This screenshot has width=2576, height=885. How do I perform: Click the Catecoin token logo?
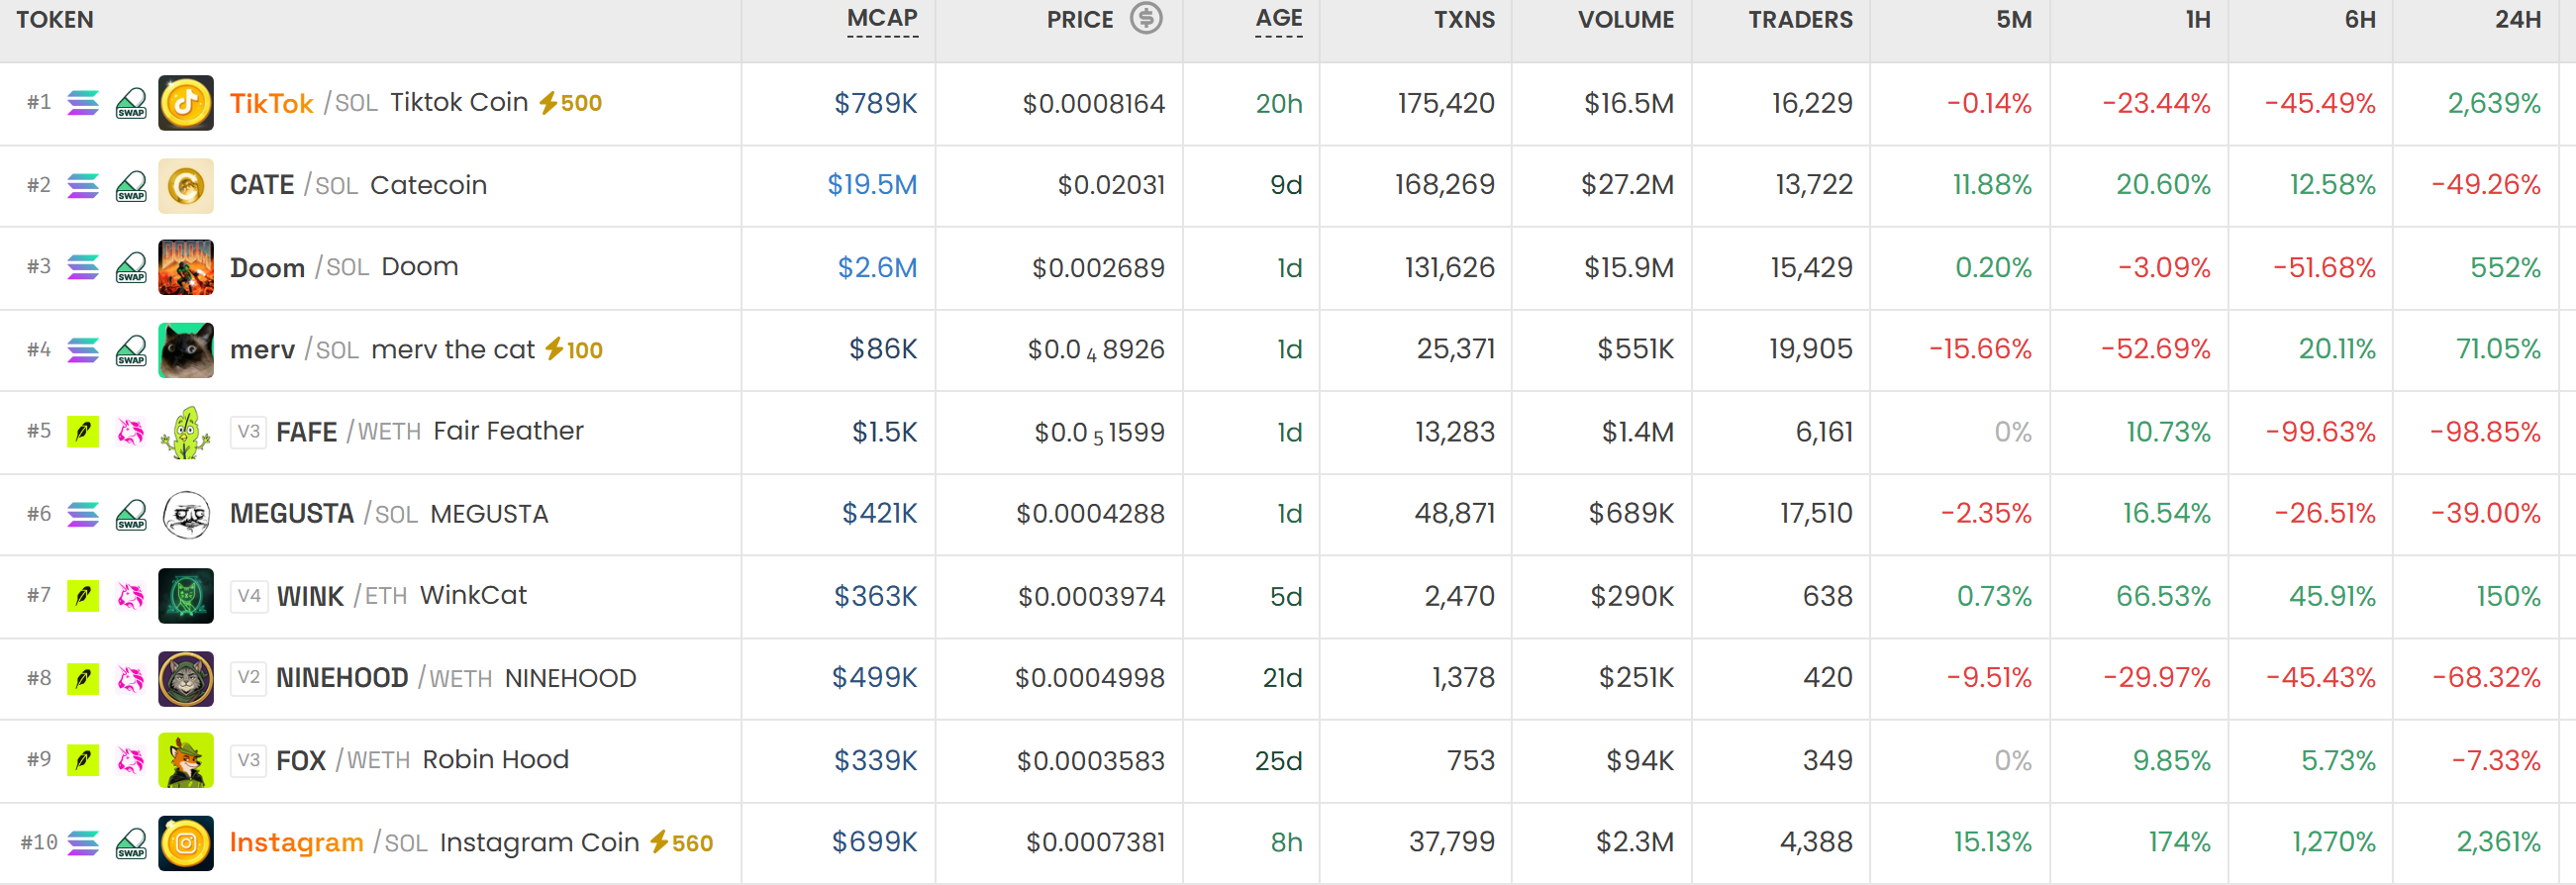(186, 185)
